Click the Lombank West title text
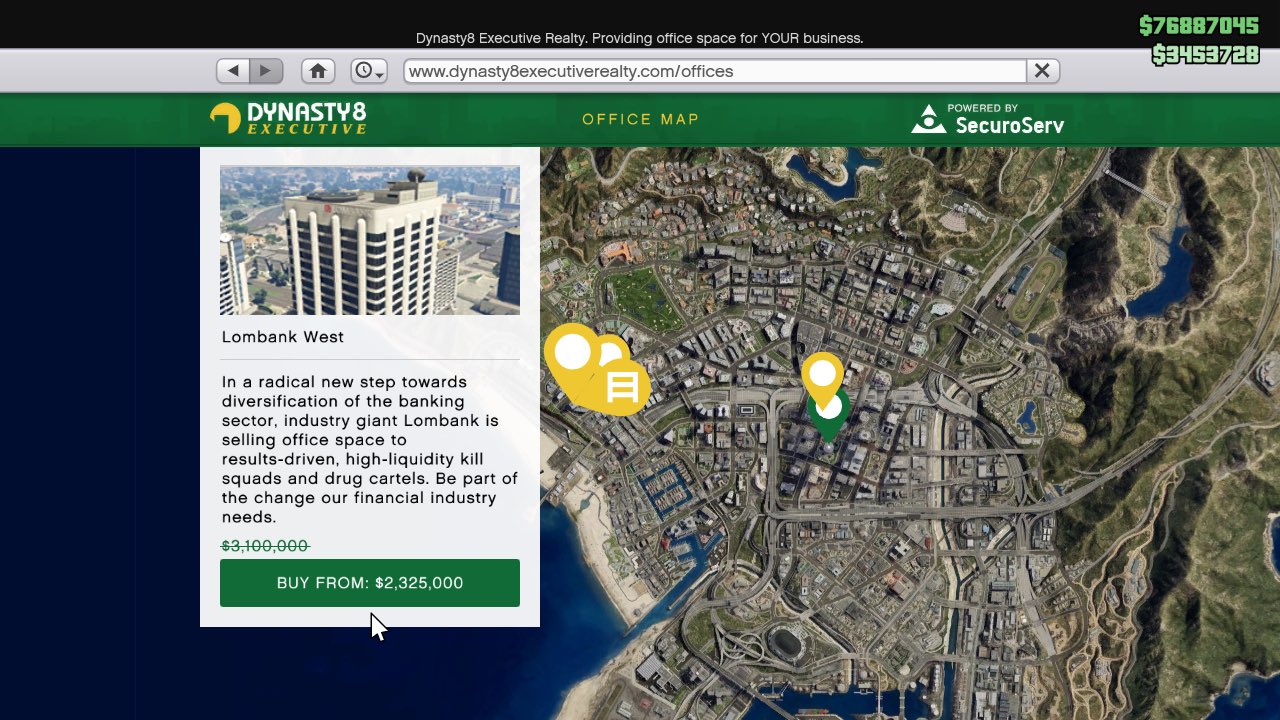 click(283, 337)
